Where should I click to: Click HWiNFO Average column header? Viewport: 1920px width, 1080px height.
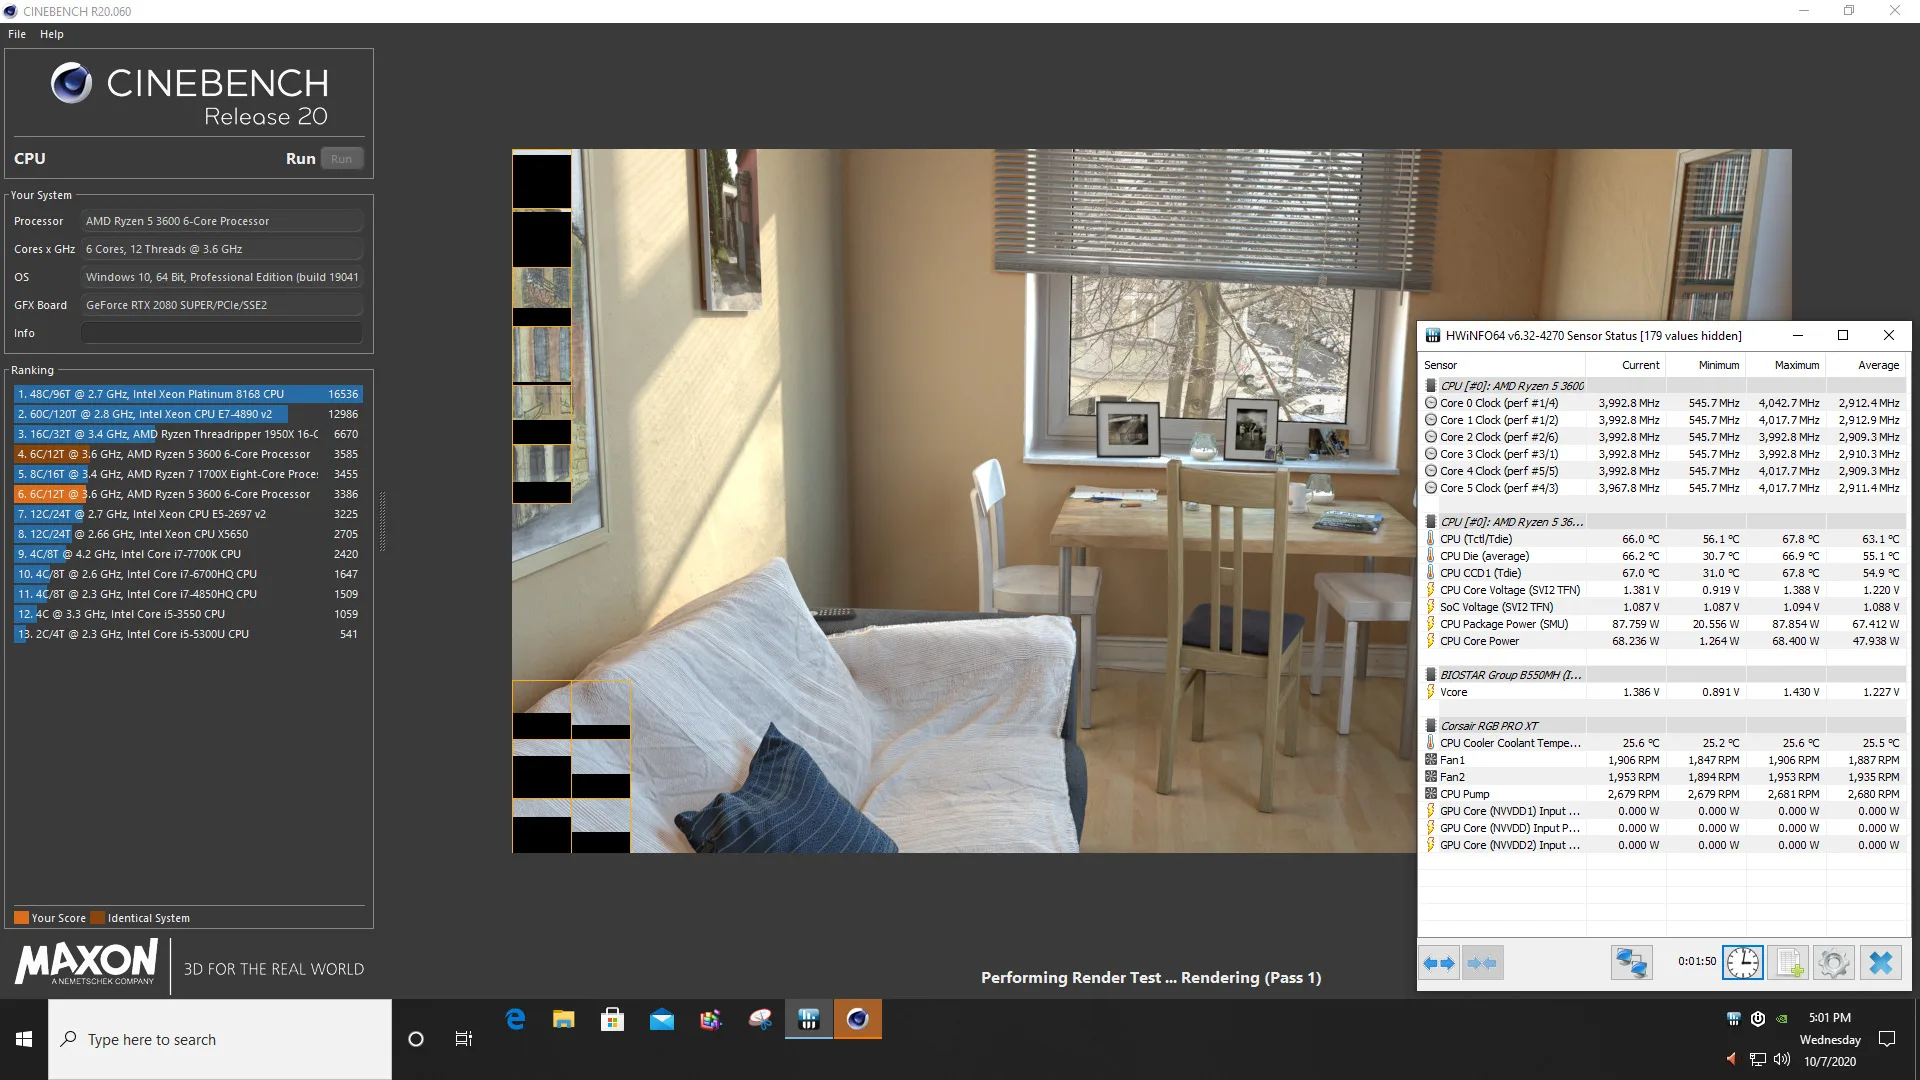coord(1866,365)
